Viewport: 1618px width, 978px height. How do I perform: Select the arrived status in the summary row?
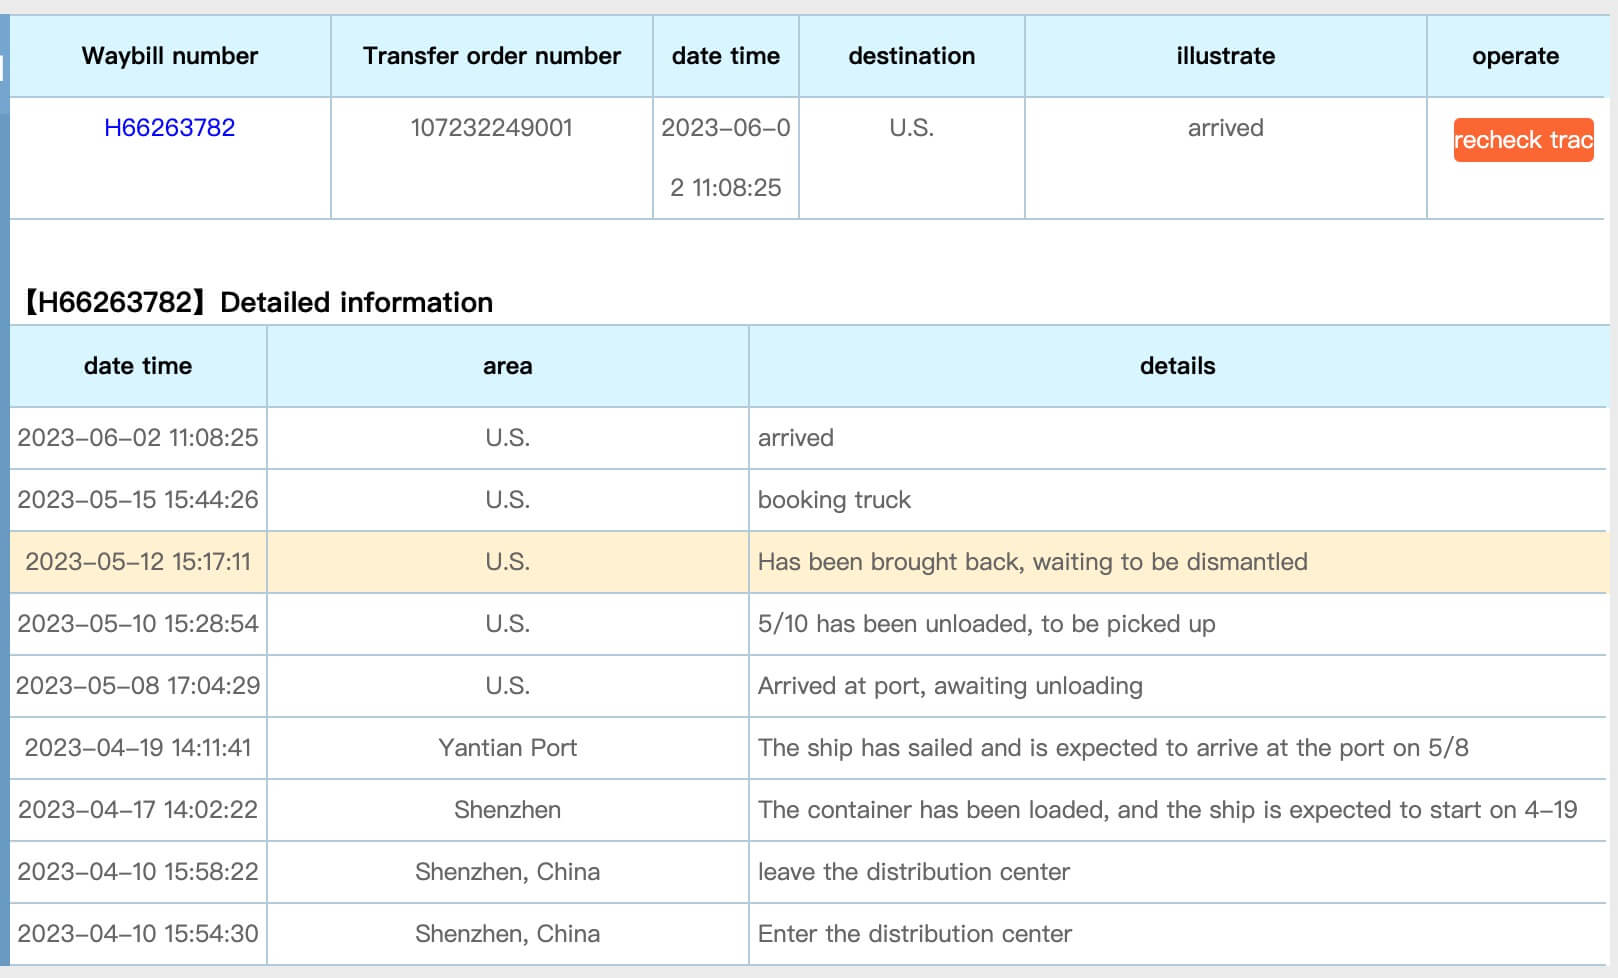click(x=1225, y=128)
